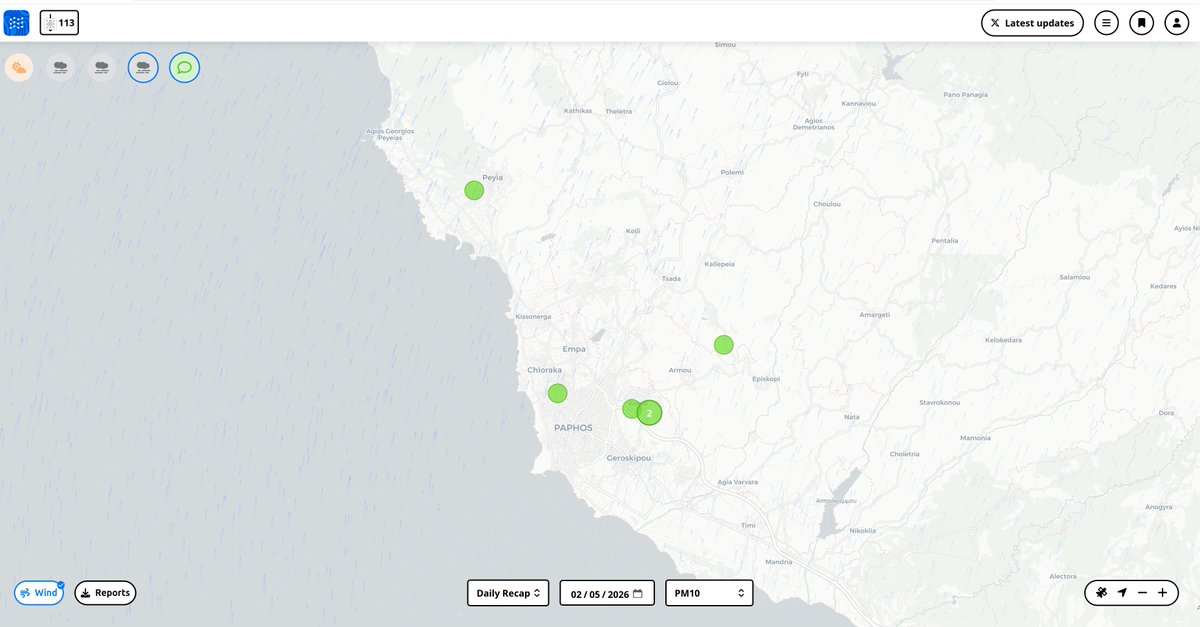Click the Polemi map label
Viewport: 1200px width, 627px height.
click(732, 172)
